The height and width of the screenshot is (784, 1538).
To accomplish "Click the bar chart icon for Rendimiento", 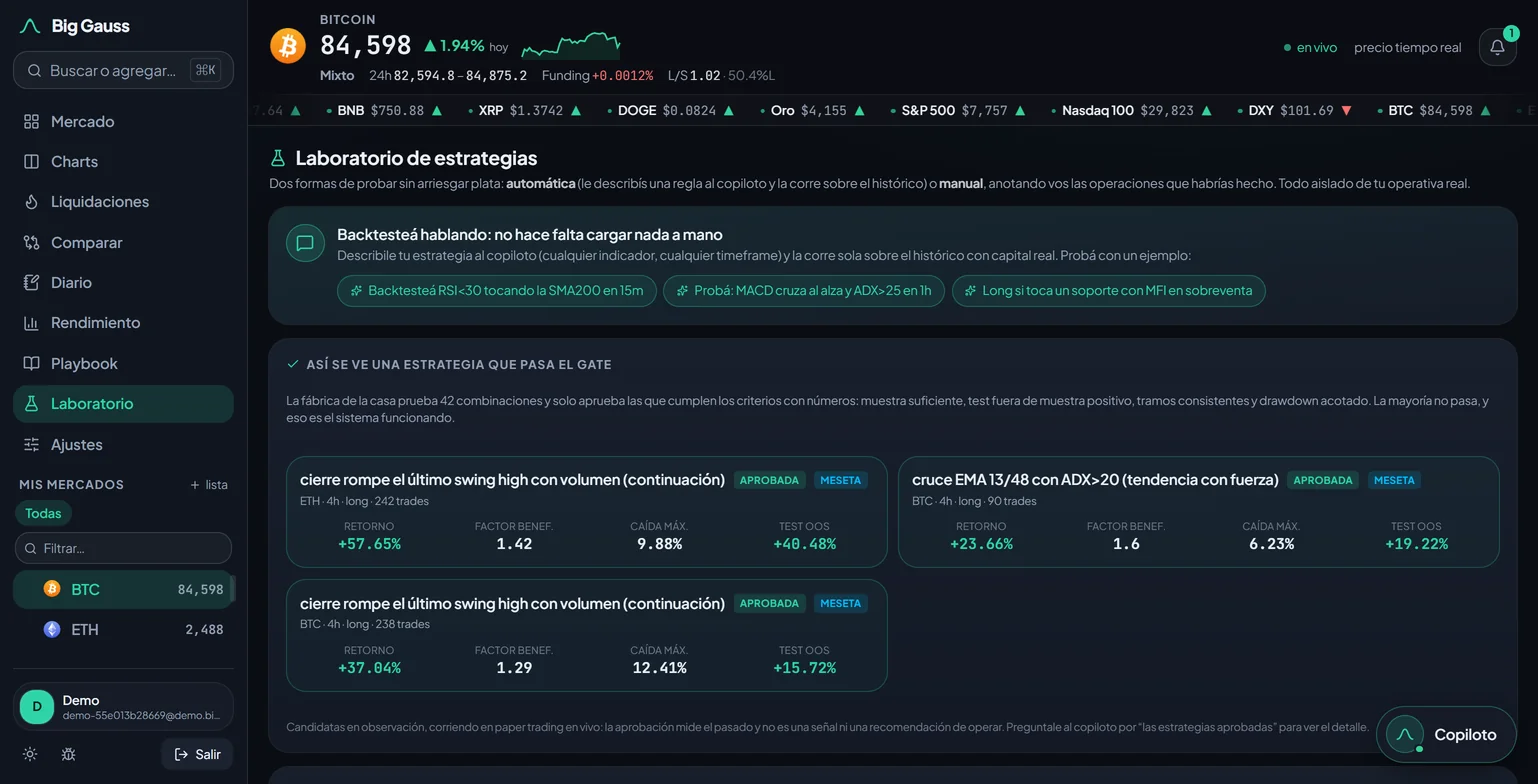I will pos(31,323).
